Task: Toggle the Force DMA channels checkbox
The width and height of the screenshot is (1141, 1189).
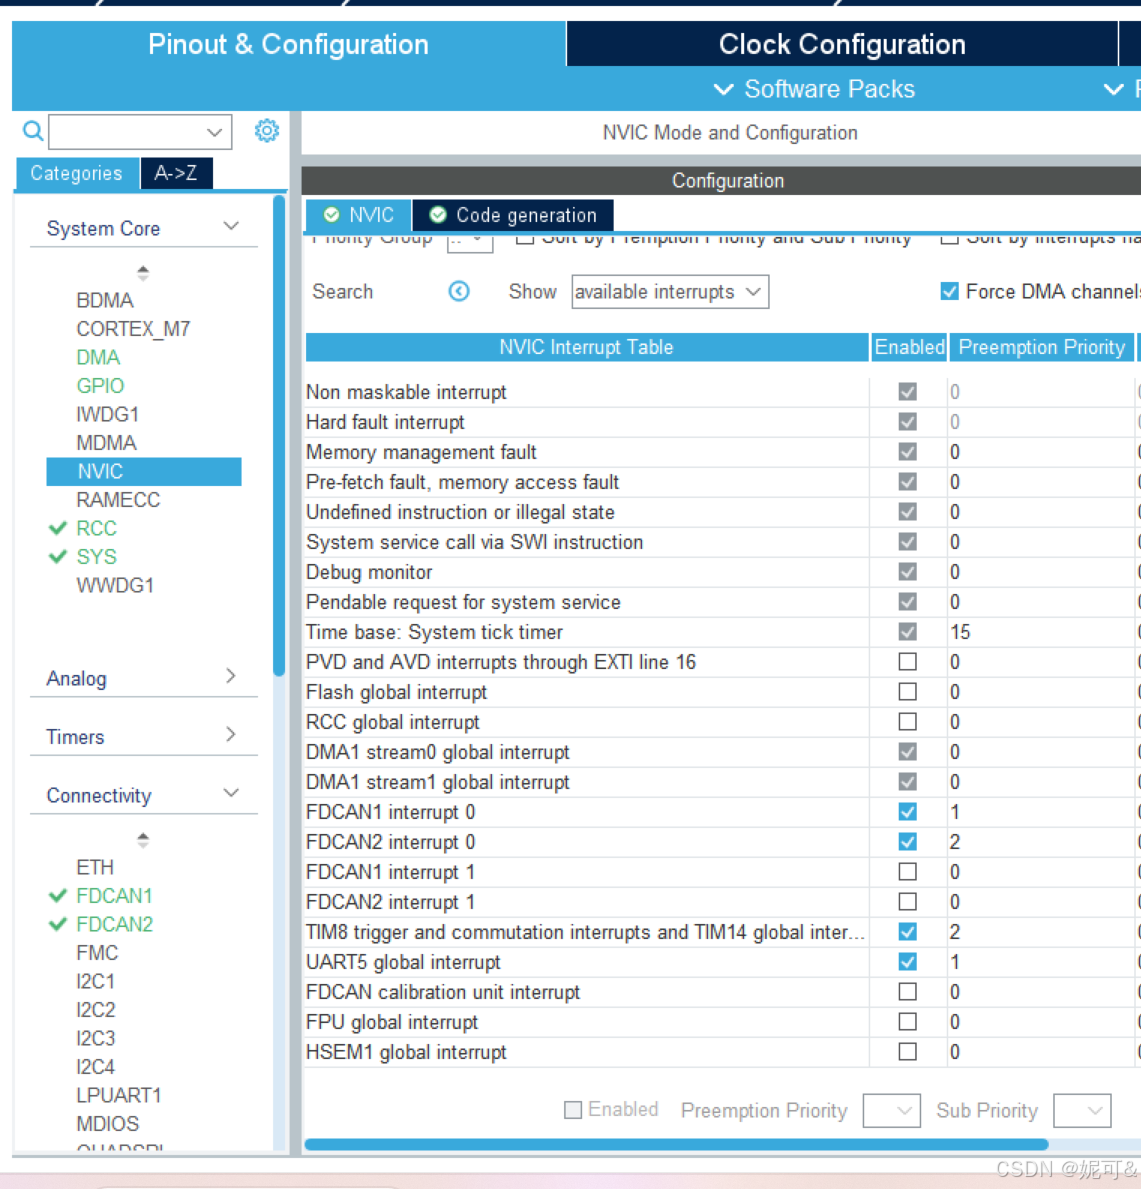Action: tap(949, 291)
